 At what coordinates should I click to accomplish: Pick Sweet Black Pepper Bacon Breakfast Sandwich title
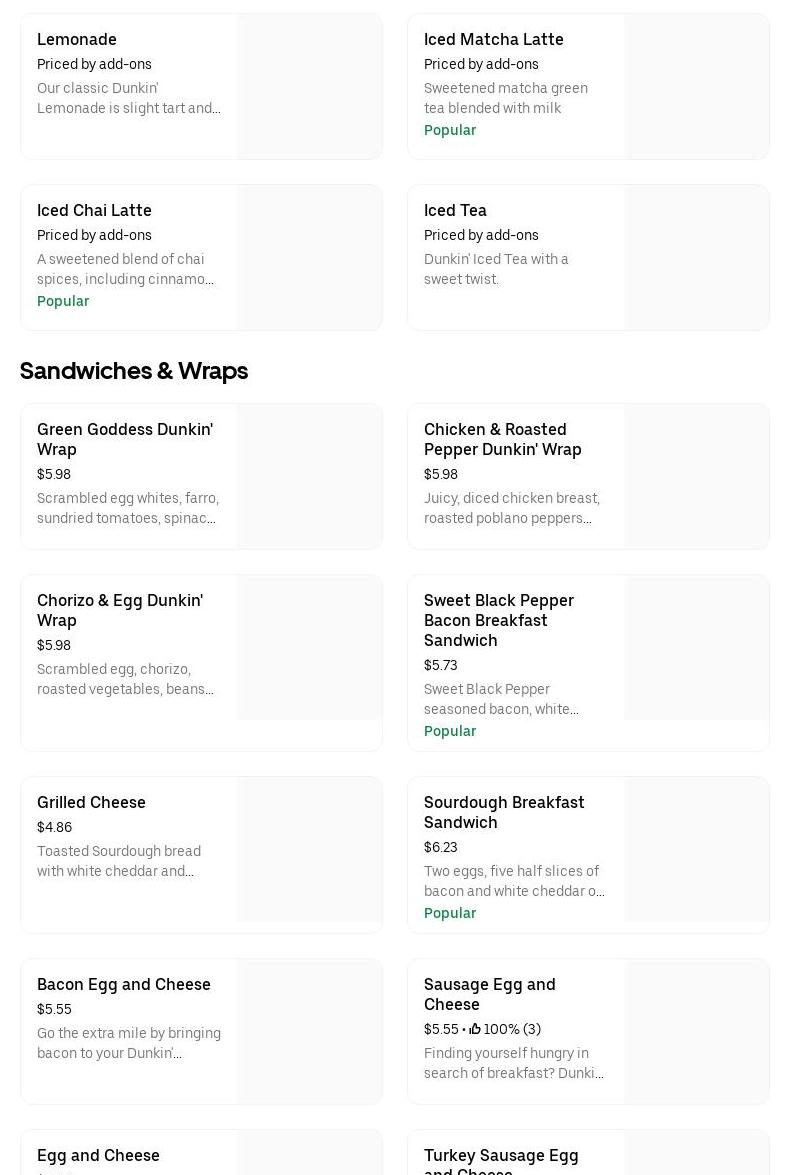[x=498, y=620]
